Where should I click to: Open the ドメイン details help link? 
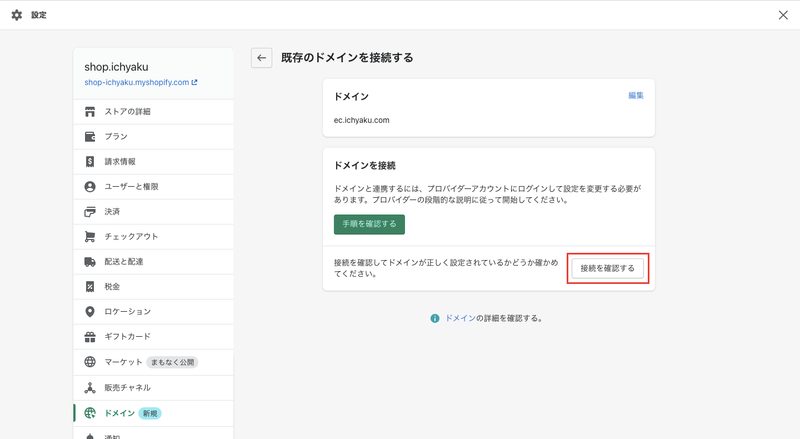click(x=460, y=318)
